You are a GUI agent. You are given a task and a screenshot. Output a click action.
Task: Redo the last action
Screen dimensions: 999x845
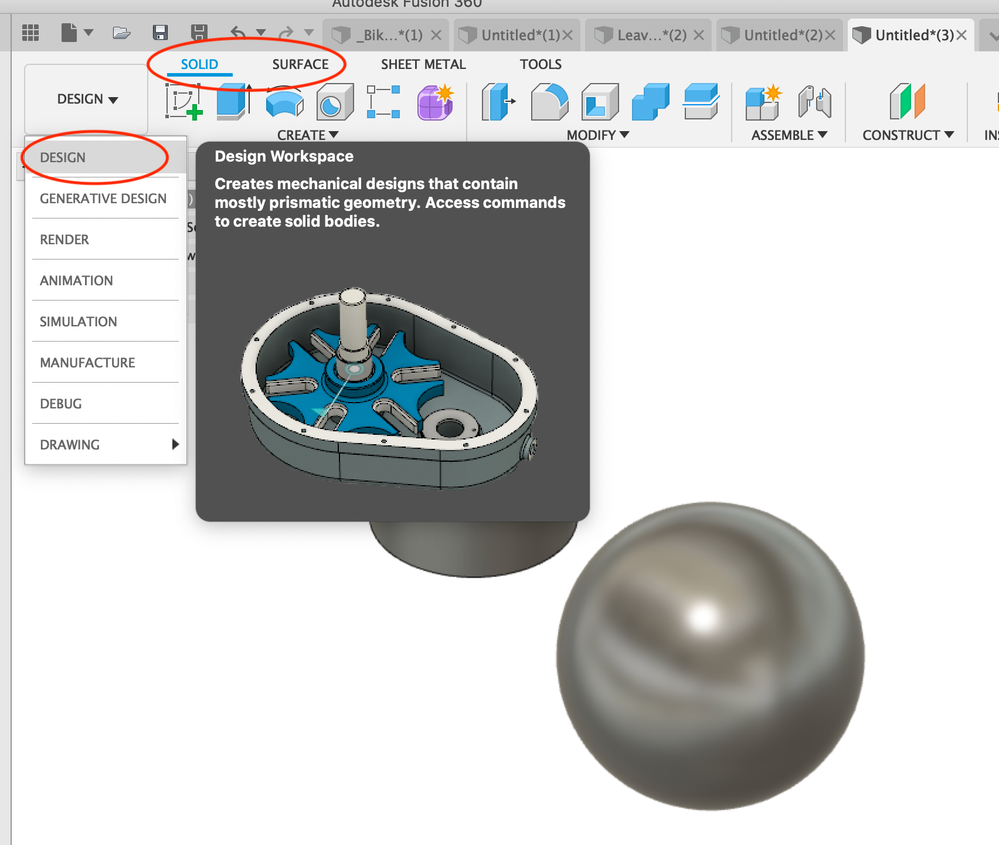coord(286,32)
